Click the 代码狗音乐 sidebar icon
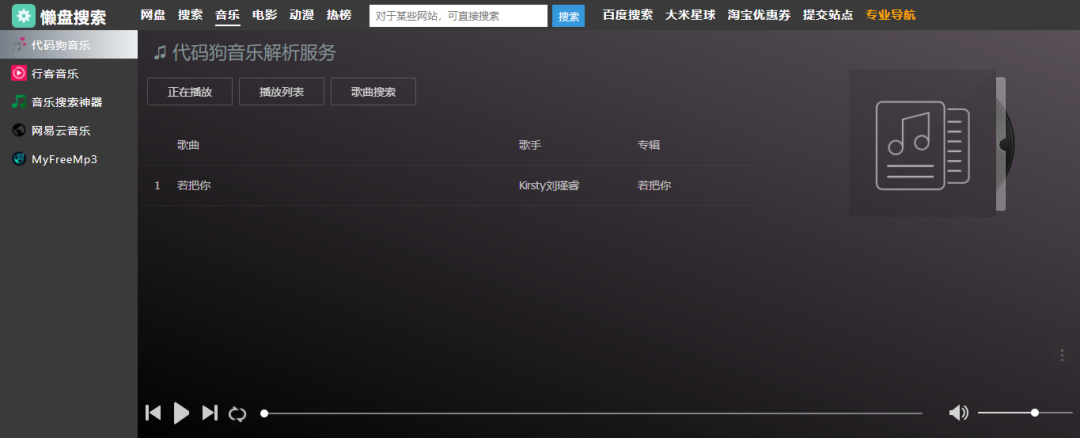The width and height of the screenshot is (1080, 438). click(19, 45)
